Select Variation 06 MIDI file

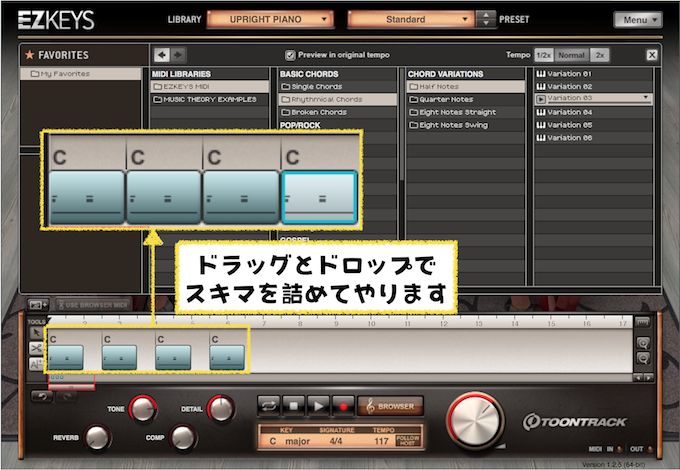click(x=593, y=137)
